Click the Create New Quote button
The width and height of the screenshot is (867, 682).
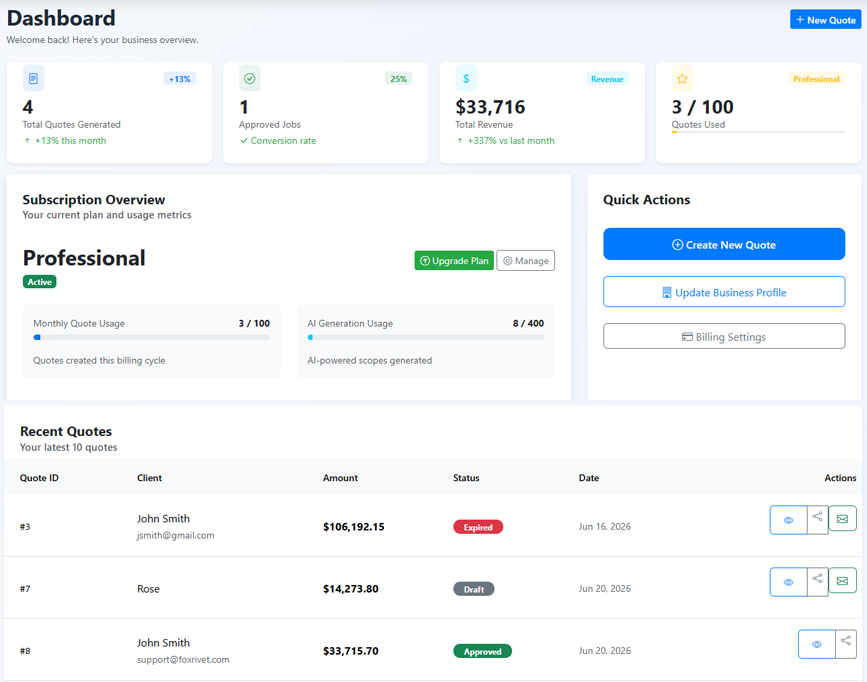point(724,244)
